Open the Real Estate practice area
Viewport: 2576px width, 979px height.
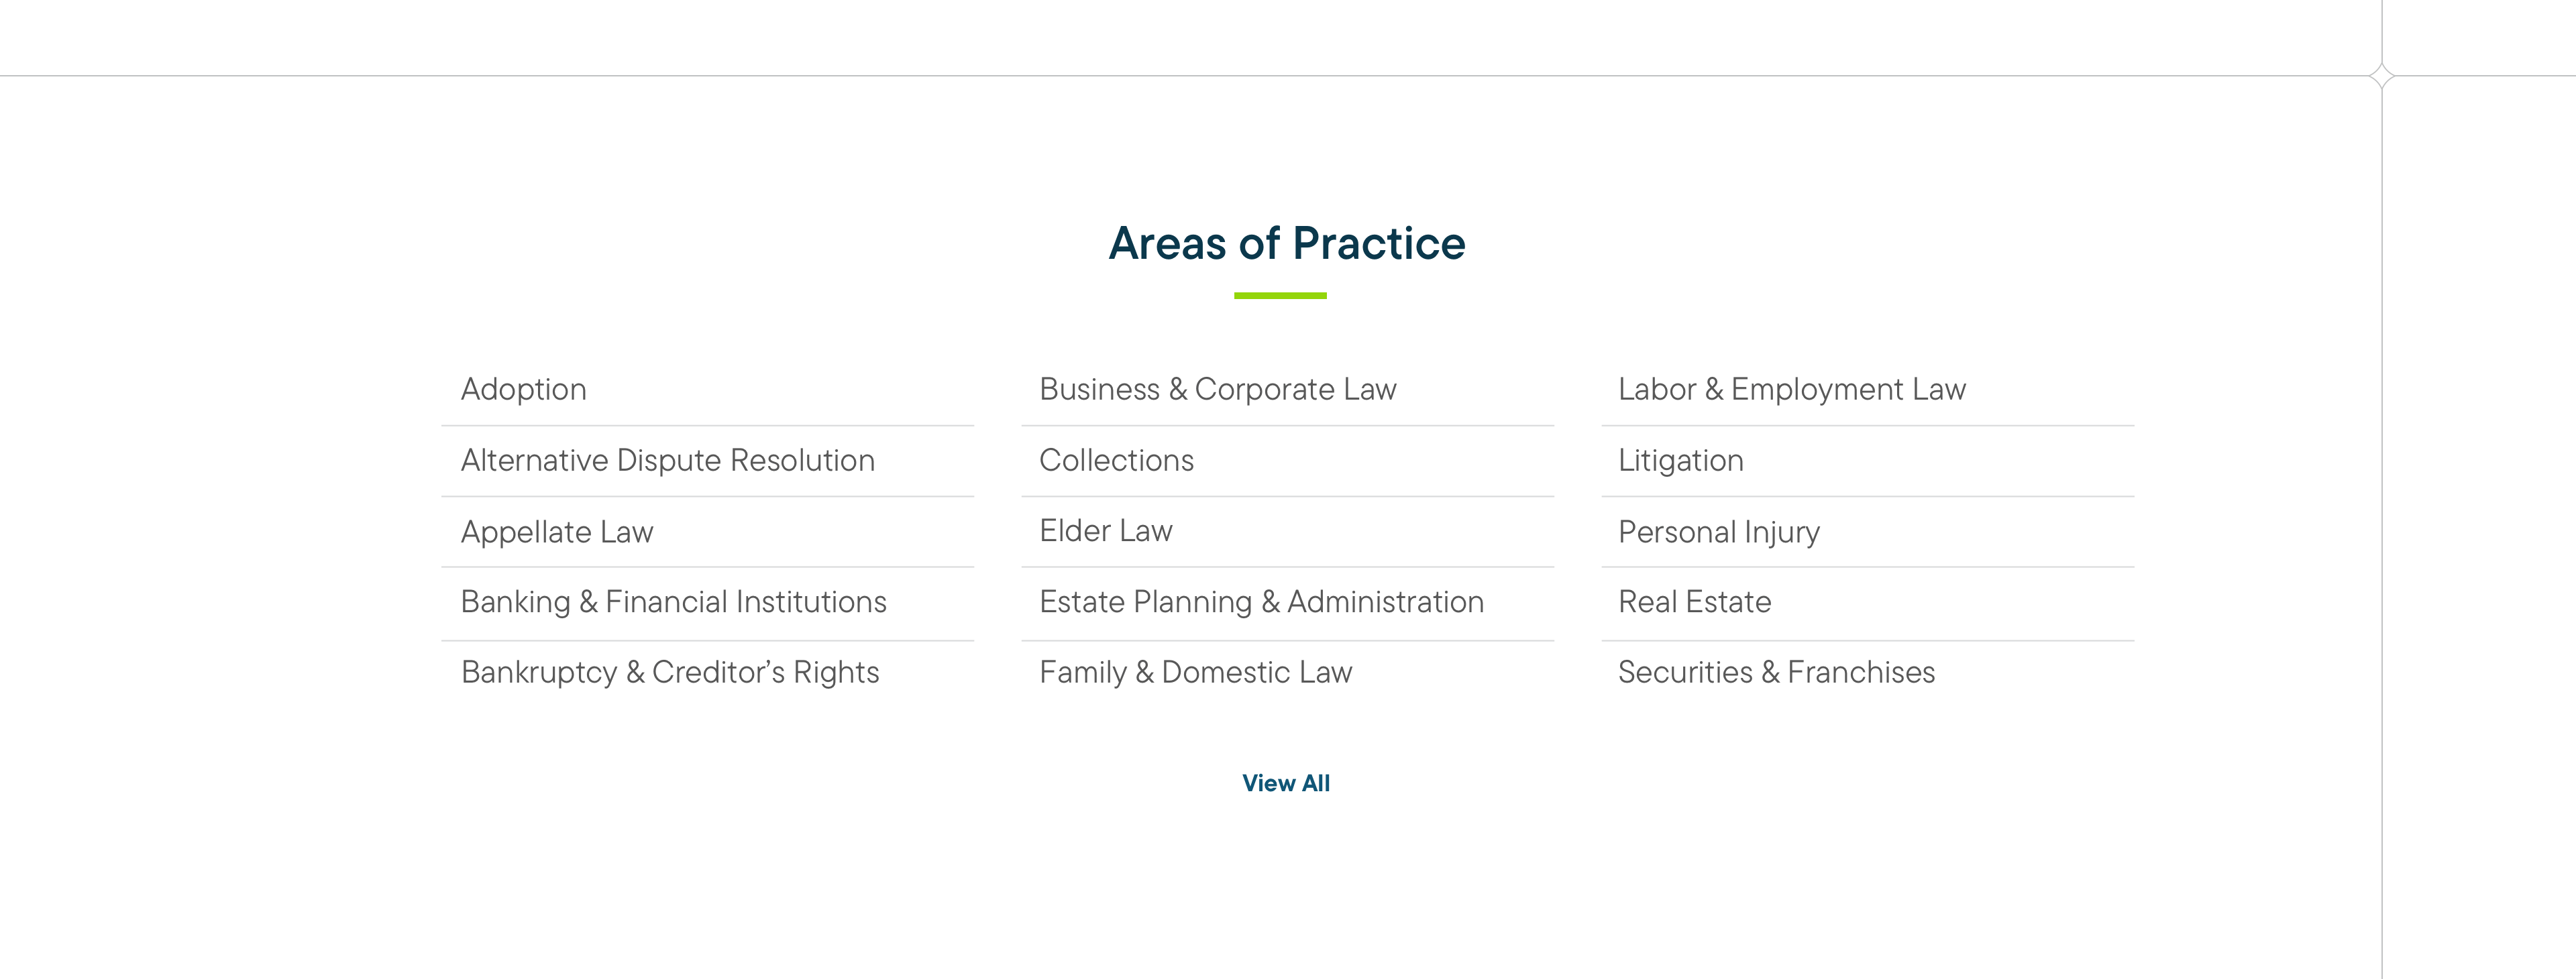tap(1694, 602)
